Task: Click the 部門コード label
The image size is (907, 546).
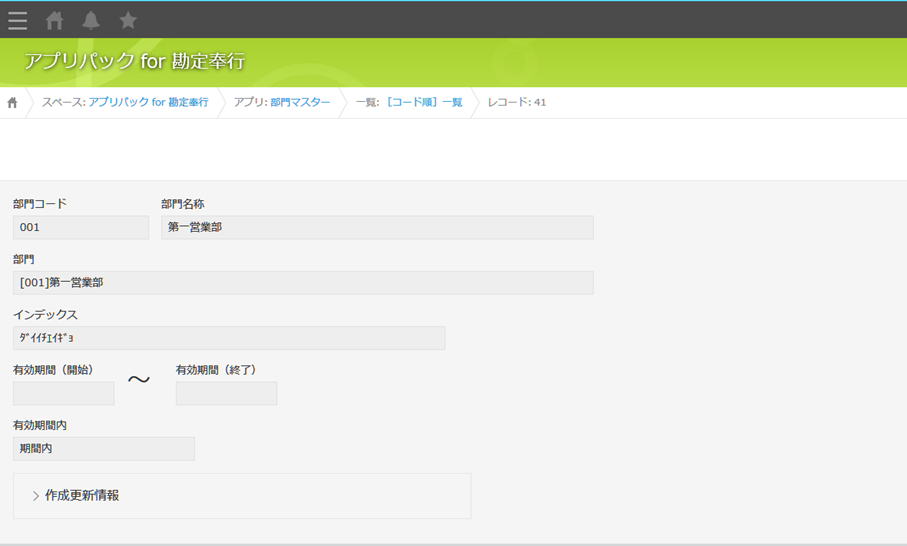Action: [x=40, y=204]
